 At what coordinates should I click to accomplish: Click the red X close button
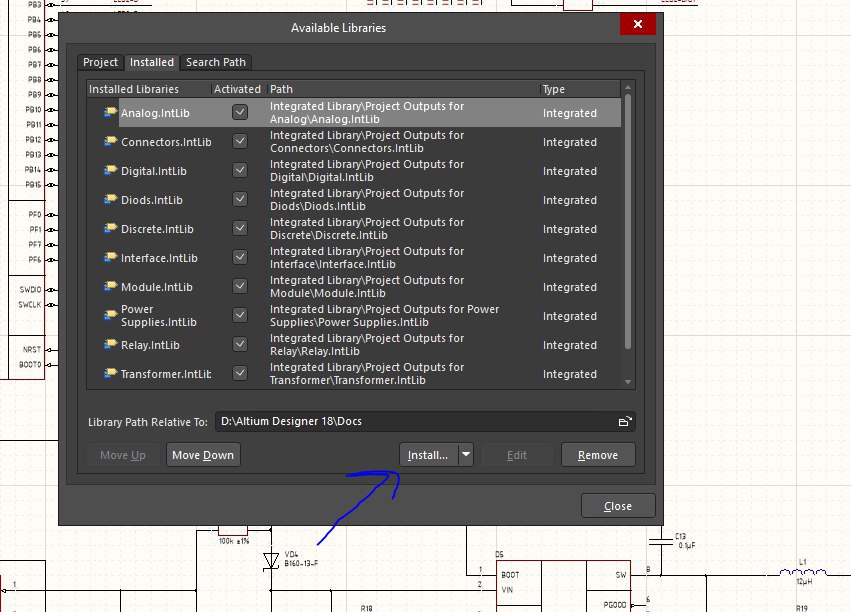(x=638, y=24)
